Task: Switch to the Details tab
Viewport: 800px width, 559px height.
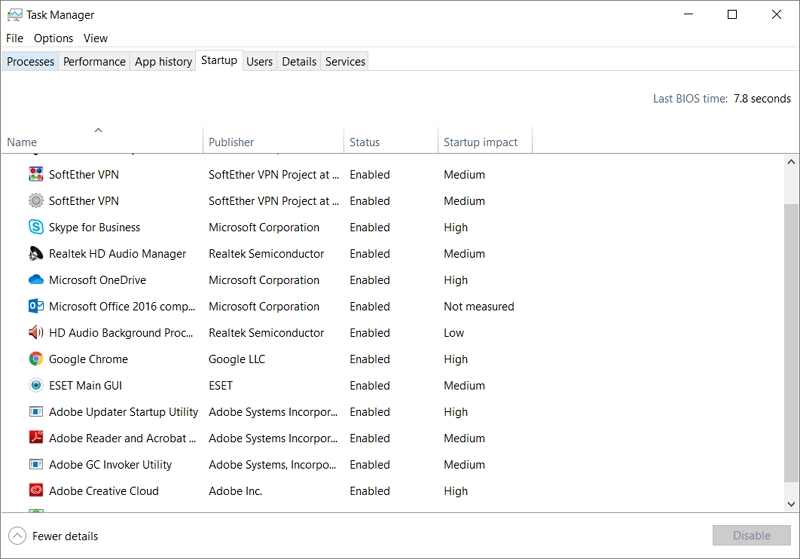Action: [299, 62]
